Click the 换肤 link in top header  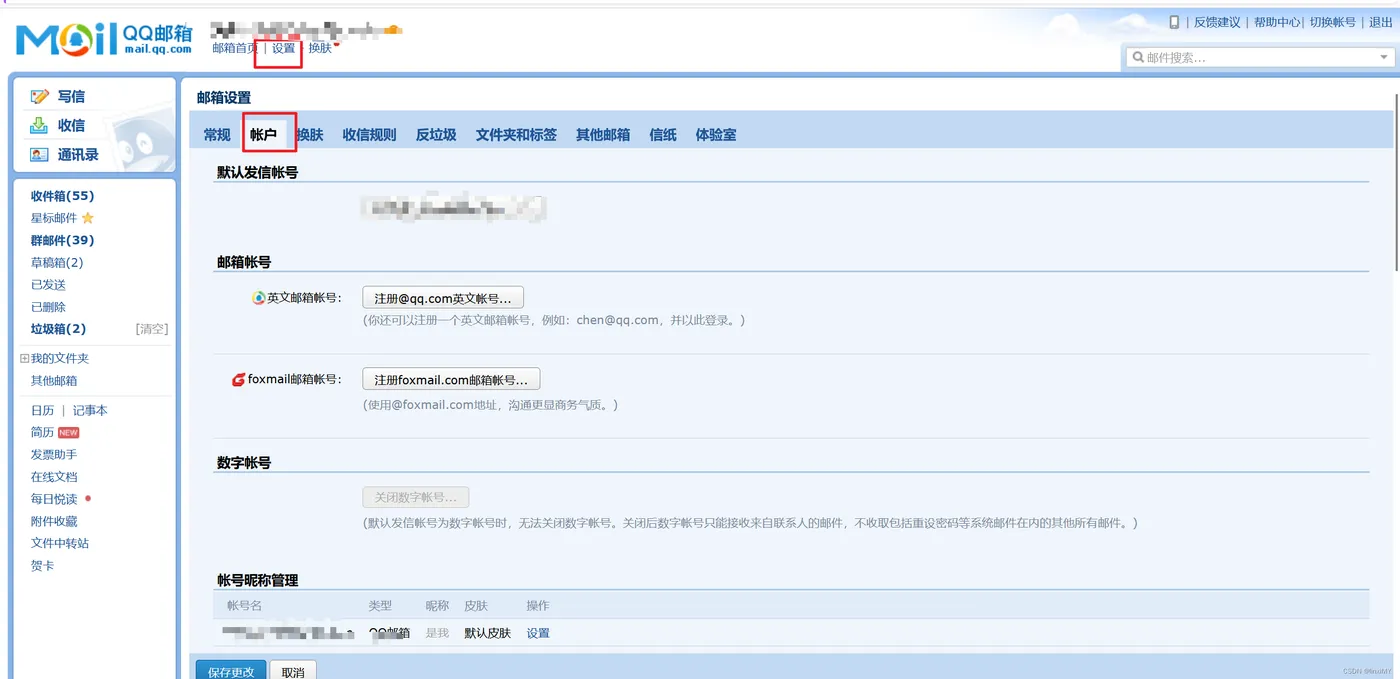tap(320, 48)
